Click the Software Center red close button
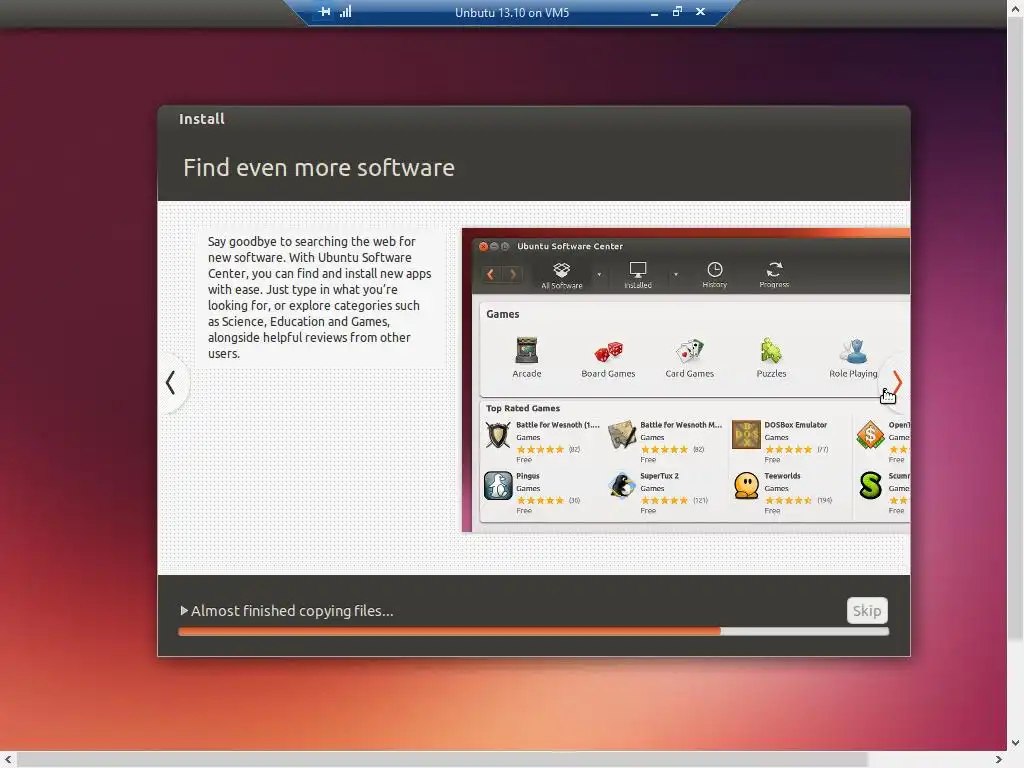 (x=483, y=246)
